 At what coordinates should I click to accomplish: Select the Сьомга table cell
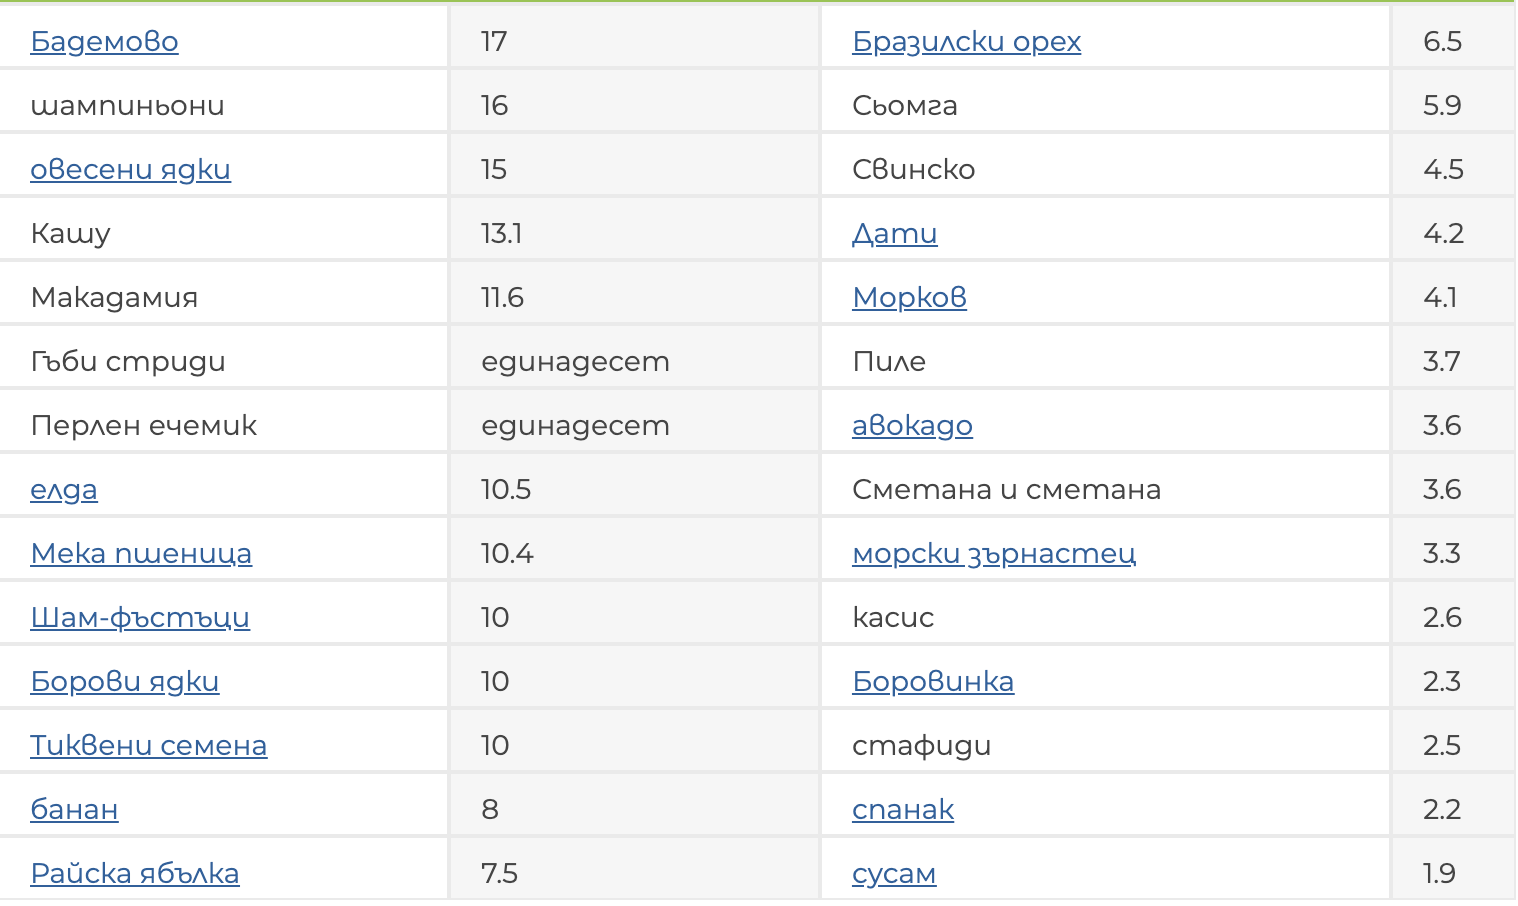(905, 105)
